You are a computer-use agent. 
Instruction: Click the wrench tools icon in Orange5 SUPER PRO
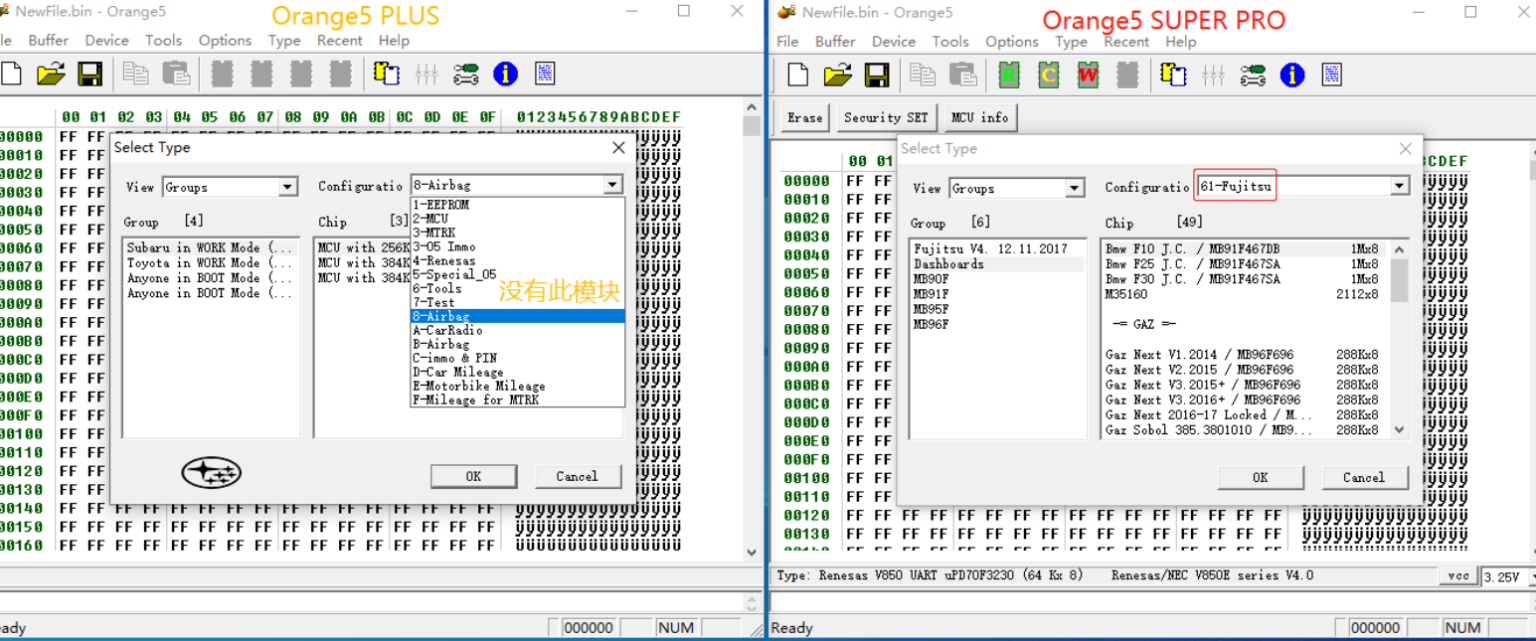point(1252,75)
